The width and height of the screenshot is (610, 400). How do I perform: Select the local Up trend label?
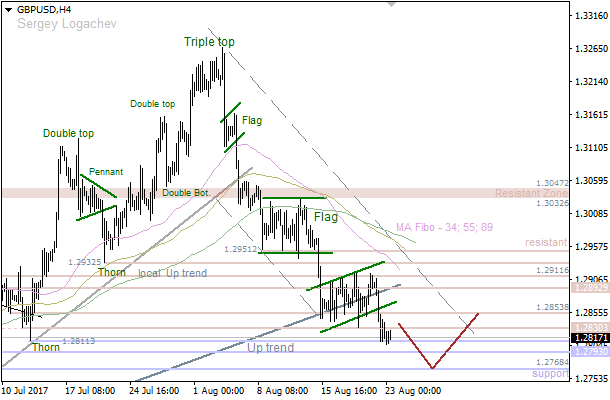pos(172,273)
